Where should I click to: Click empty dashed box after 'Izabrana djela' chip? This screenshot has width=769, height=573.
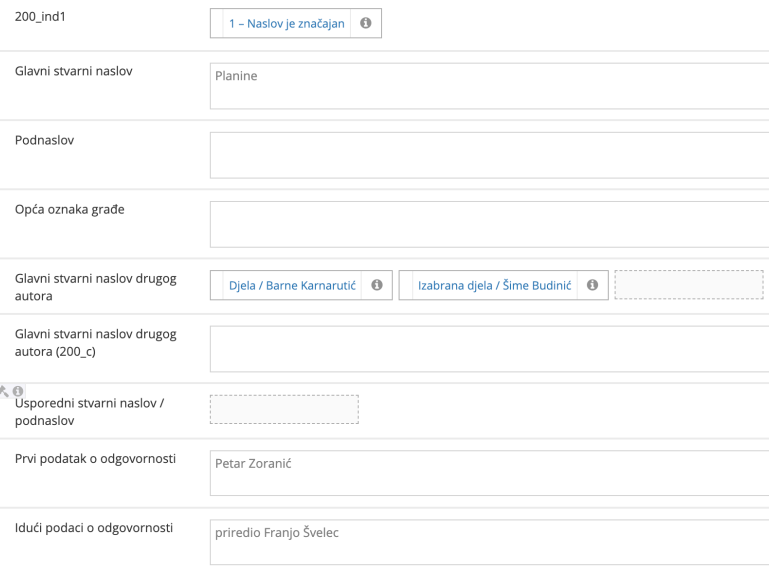[688, 285]
